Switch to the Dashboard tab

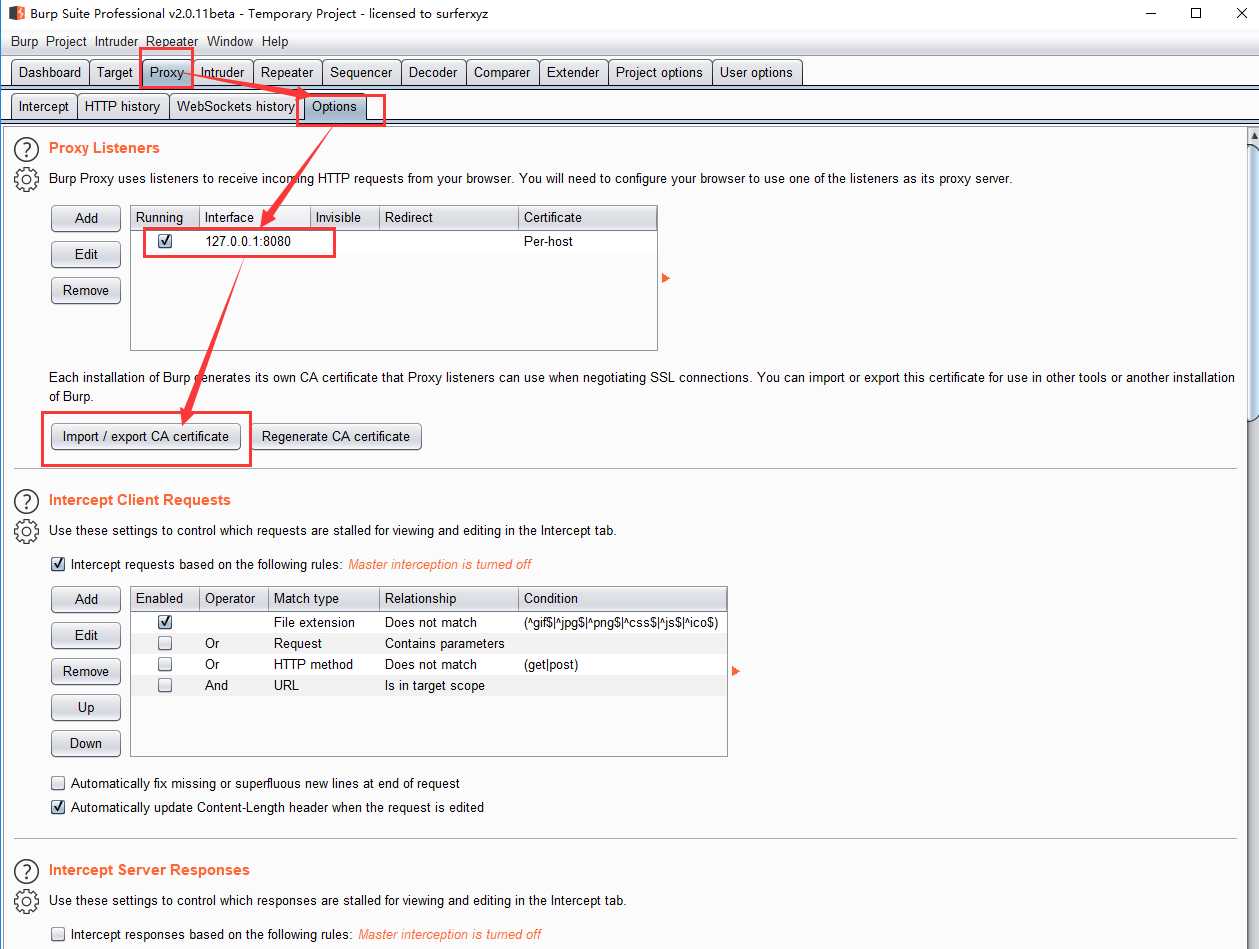pyautogui.click(x=50, y=72)
